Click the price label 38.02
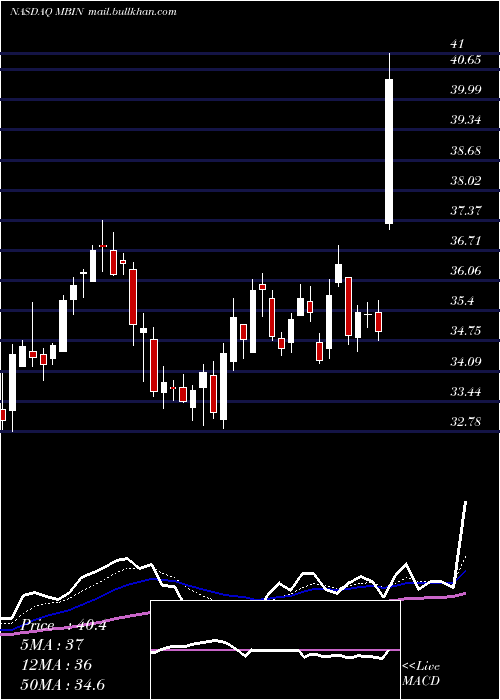Screen dimensions: 500x700 (466, 180)
